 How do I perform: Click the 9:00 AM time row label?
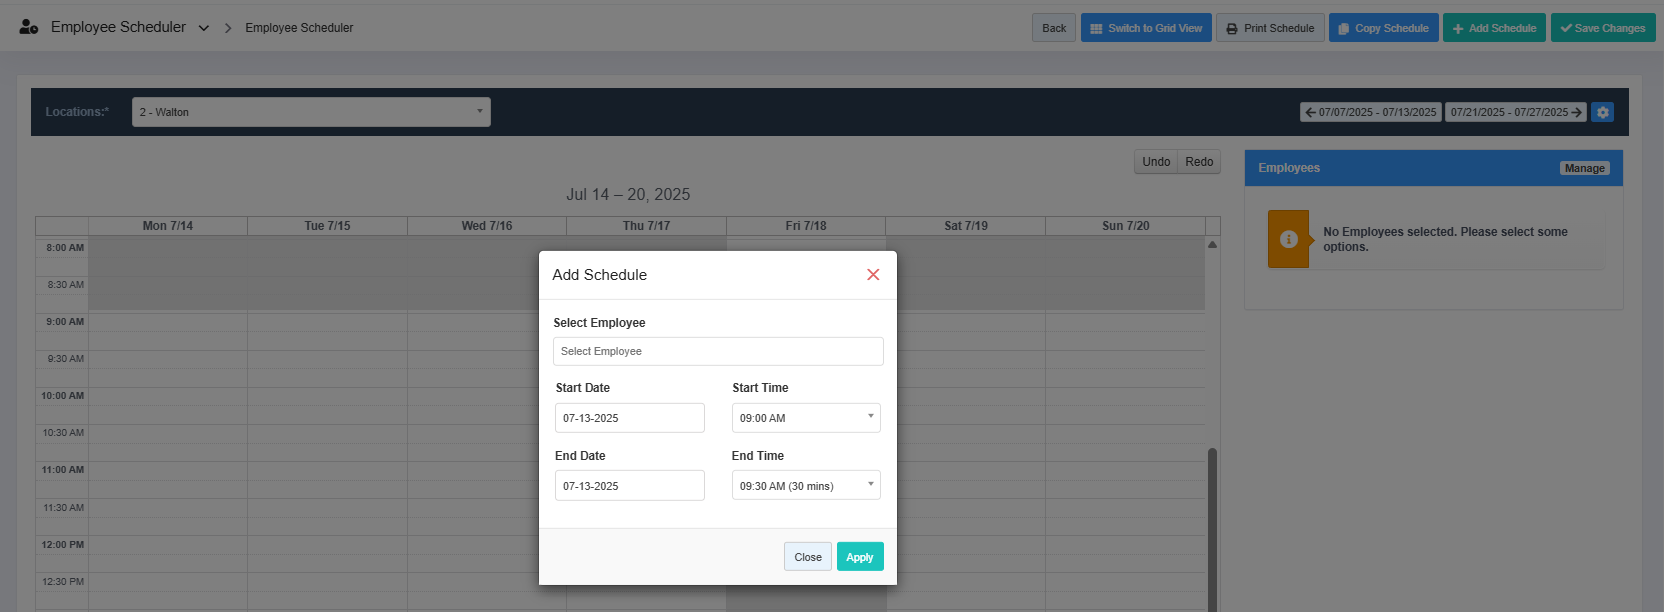coord(65,322)
